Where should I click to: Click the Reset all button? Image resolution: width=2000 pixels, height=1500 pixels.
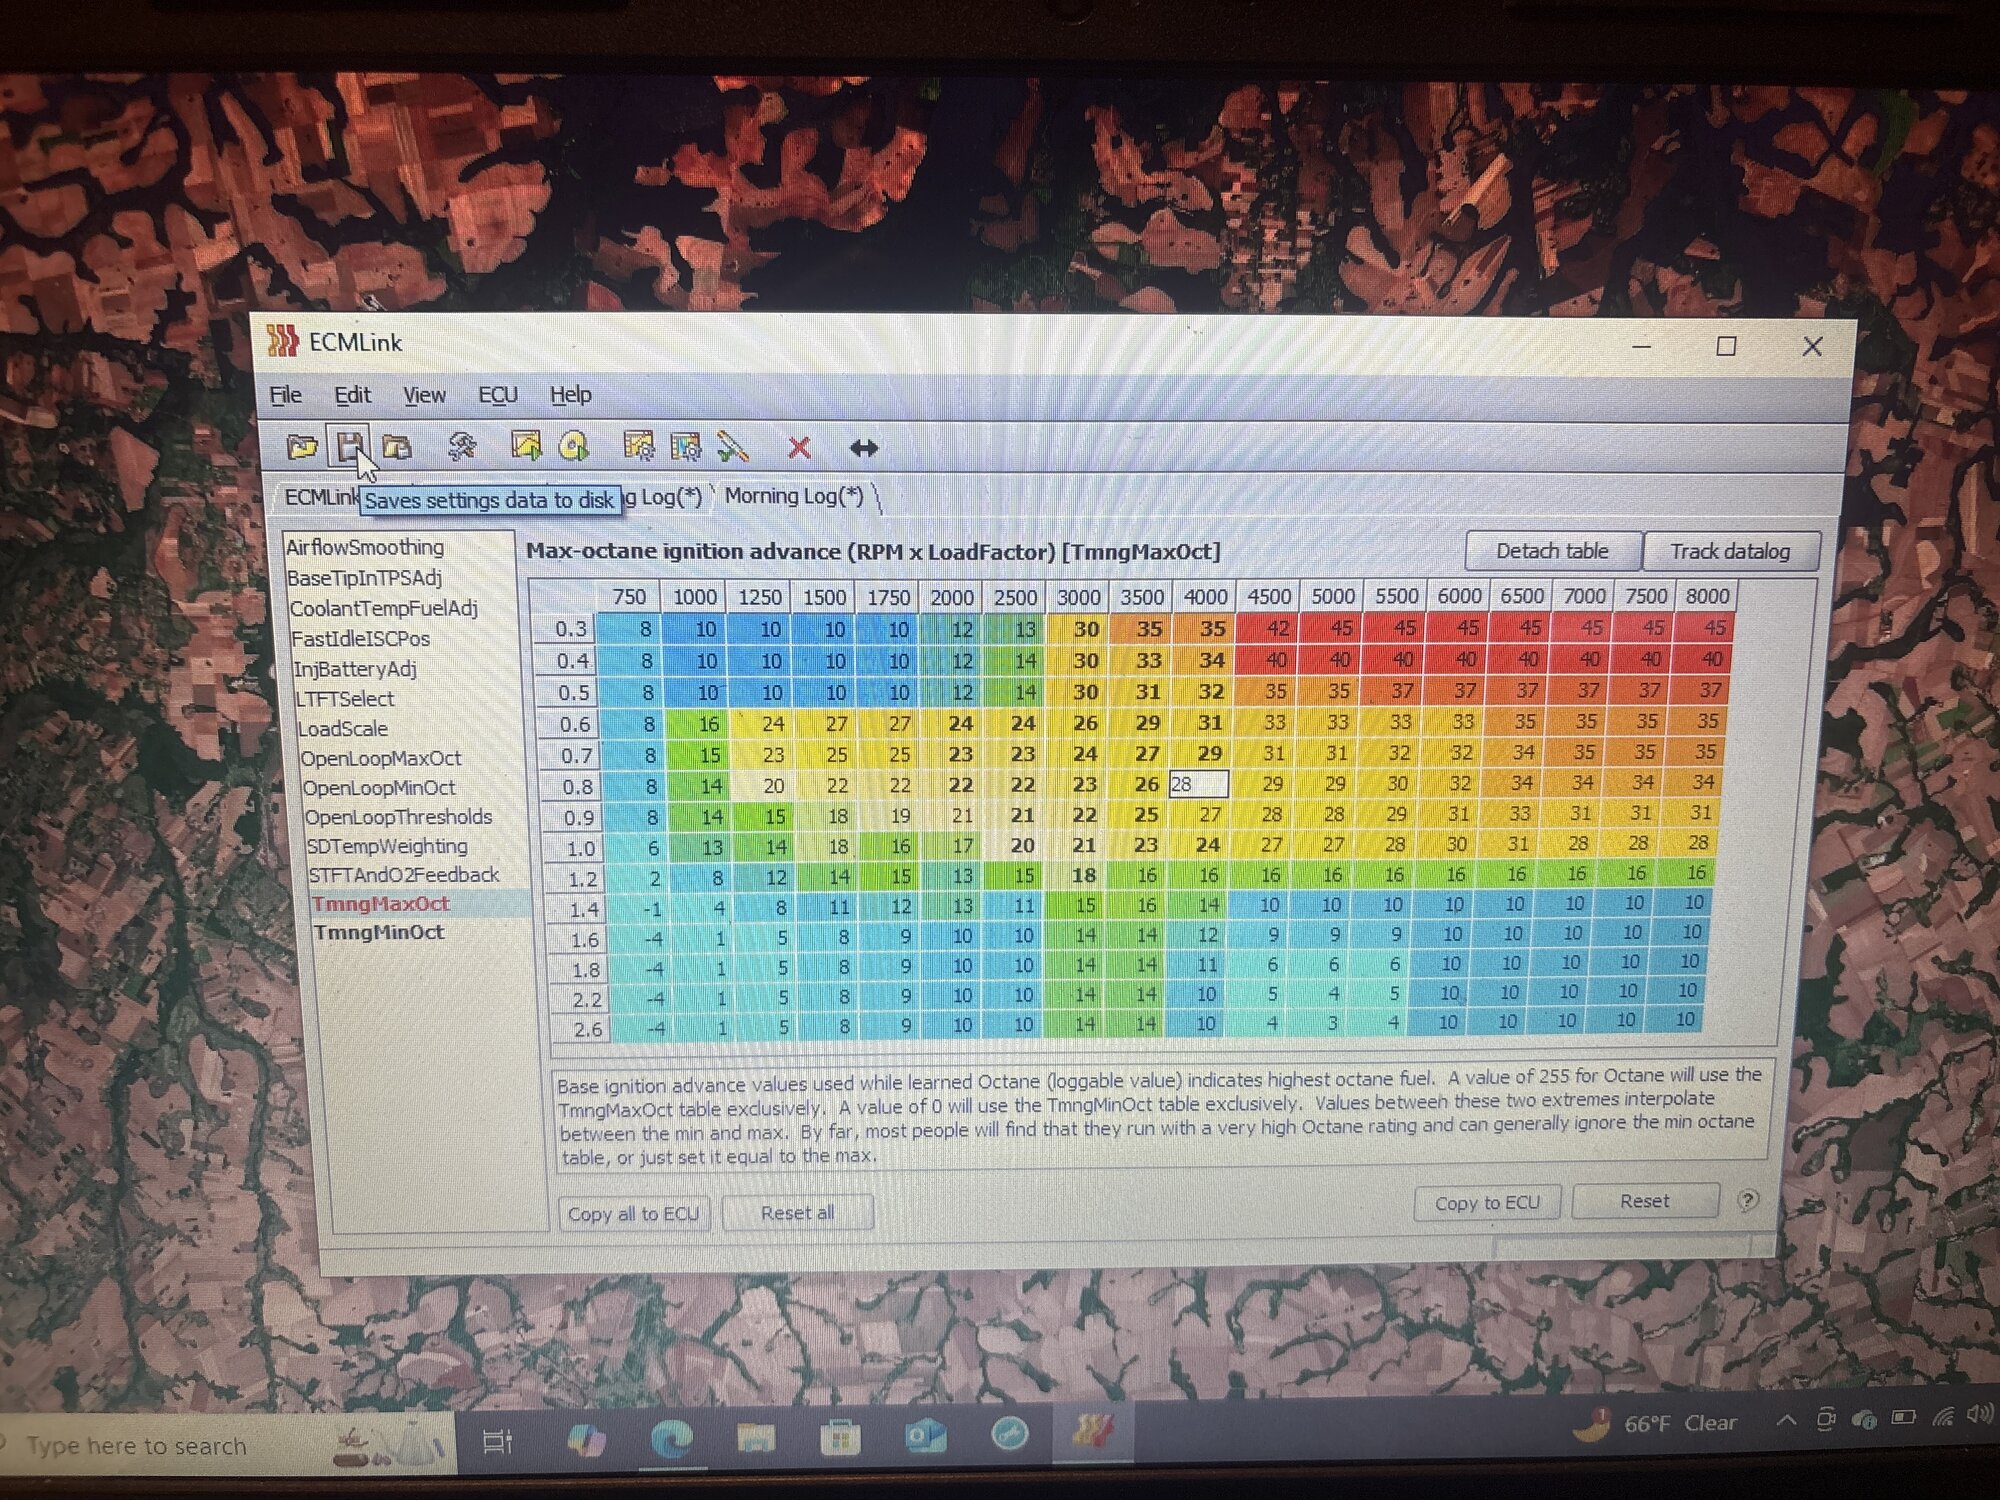pyautogui.click(x=797, y=1213)
